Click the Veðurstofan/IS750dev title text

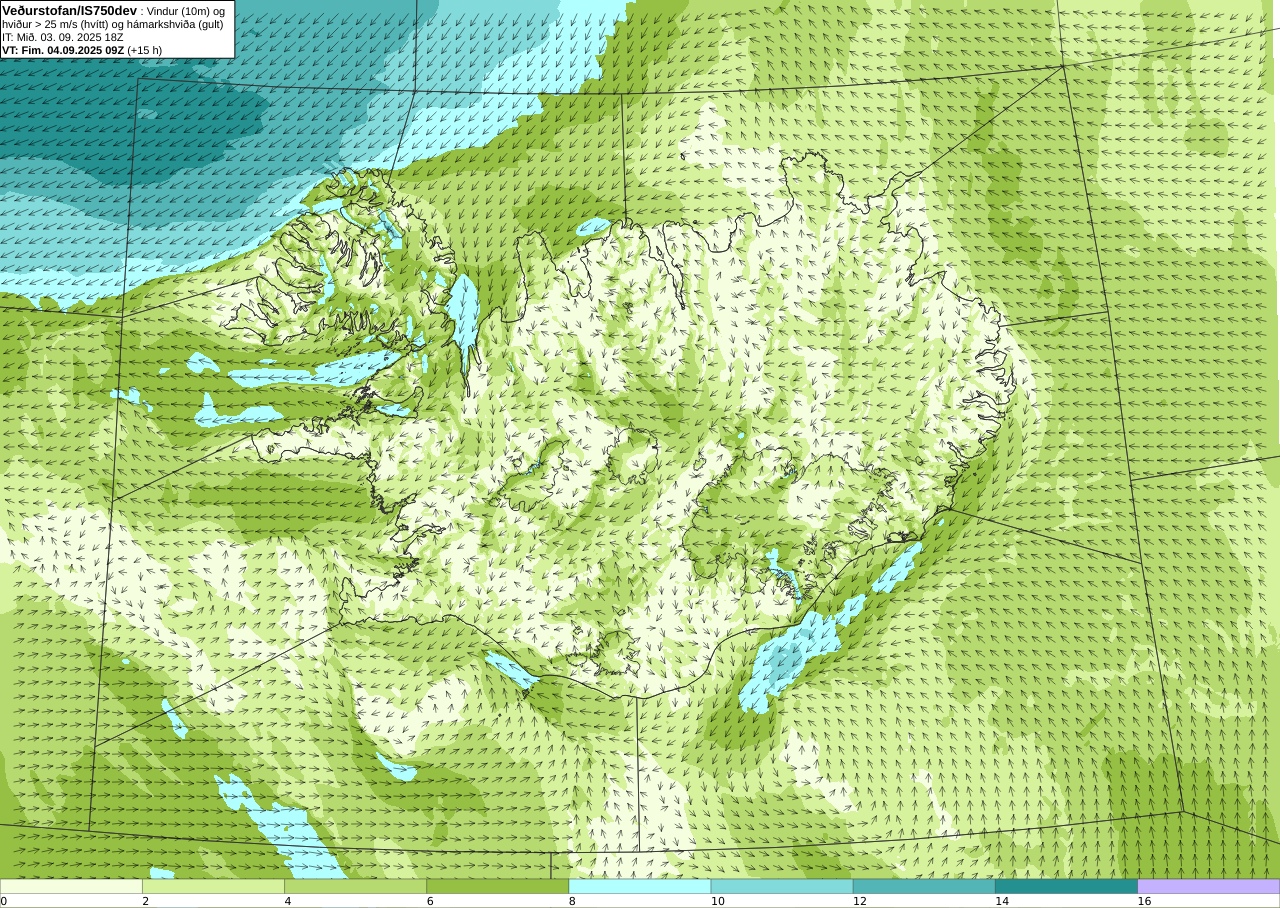click(70, 10)
